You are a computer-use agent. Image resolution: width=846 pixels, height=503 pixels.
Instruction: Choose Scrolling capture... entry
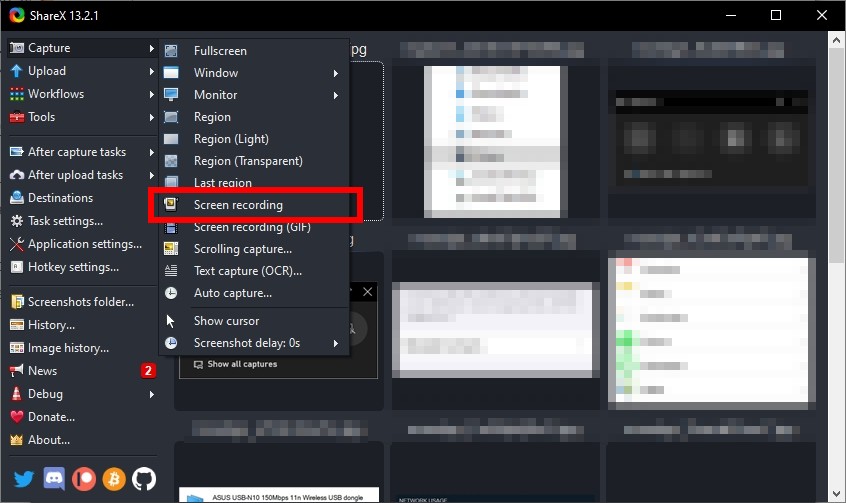(254, 249)
